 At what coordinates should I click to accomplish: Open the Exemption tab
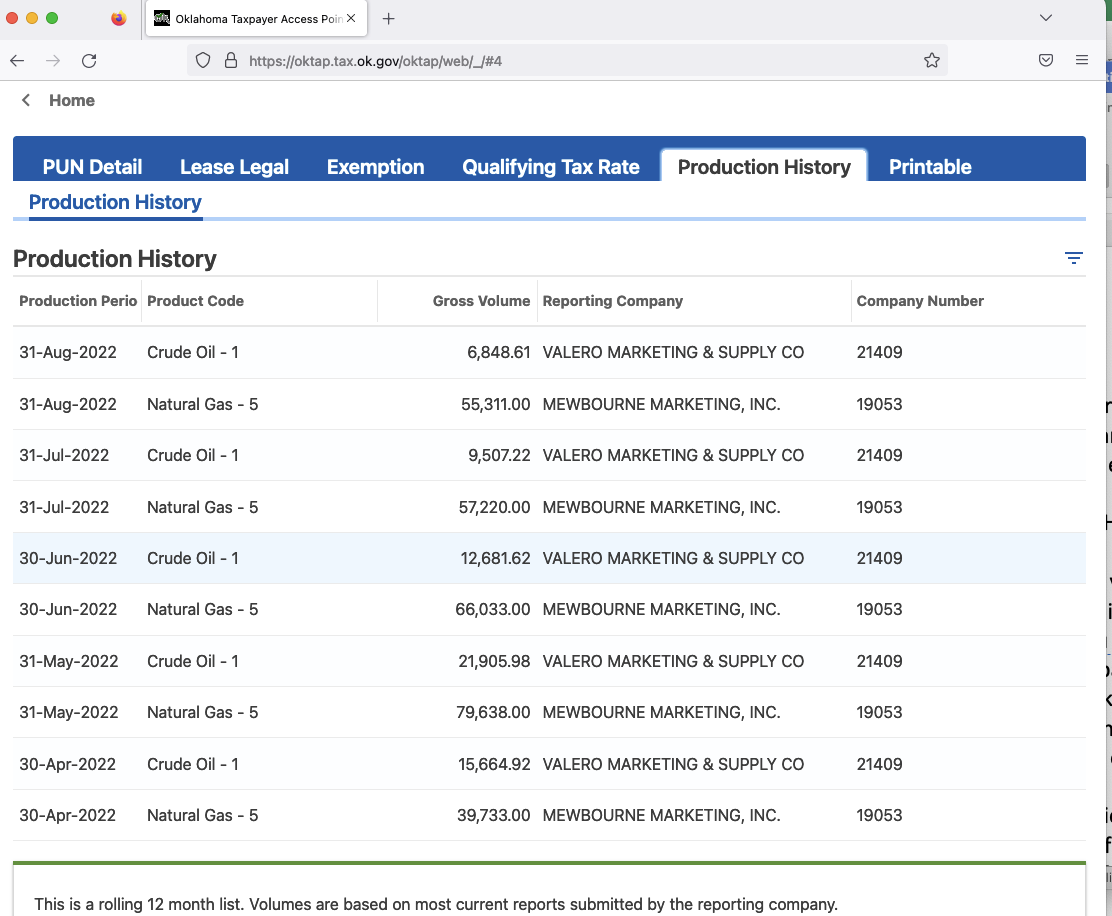tap(375, 167)
